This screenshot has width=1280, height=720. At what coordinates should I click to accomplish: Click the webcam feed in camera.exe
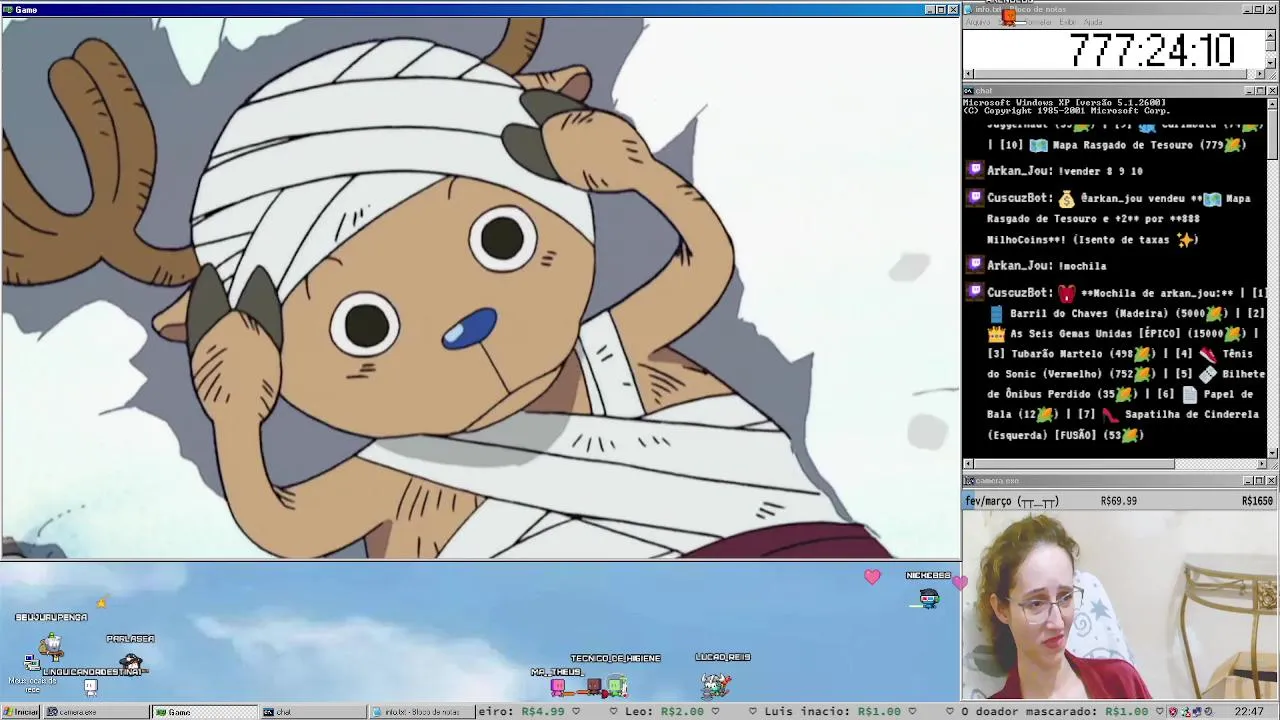pyautogui.click(x=1120, y=605)
